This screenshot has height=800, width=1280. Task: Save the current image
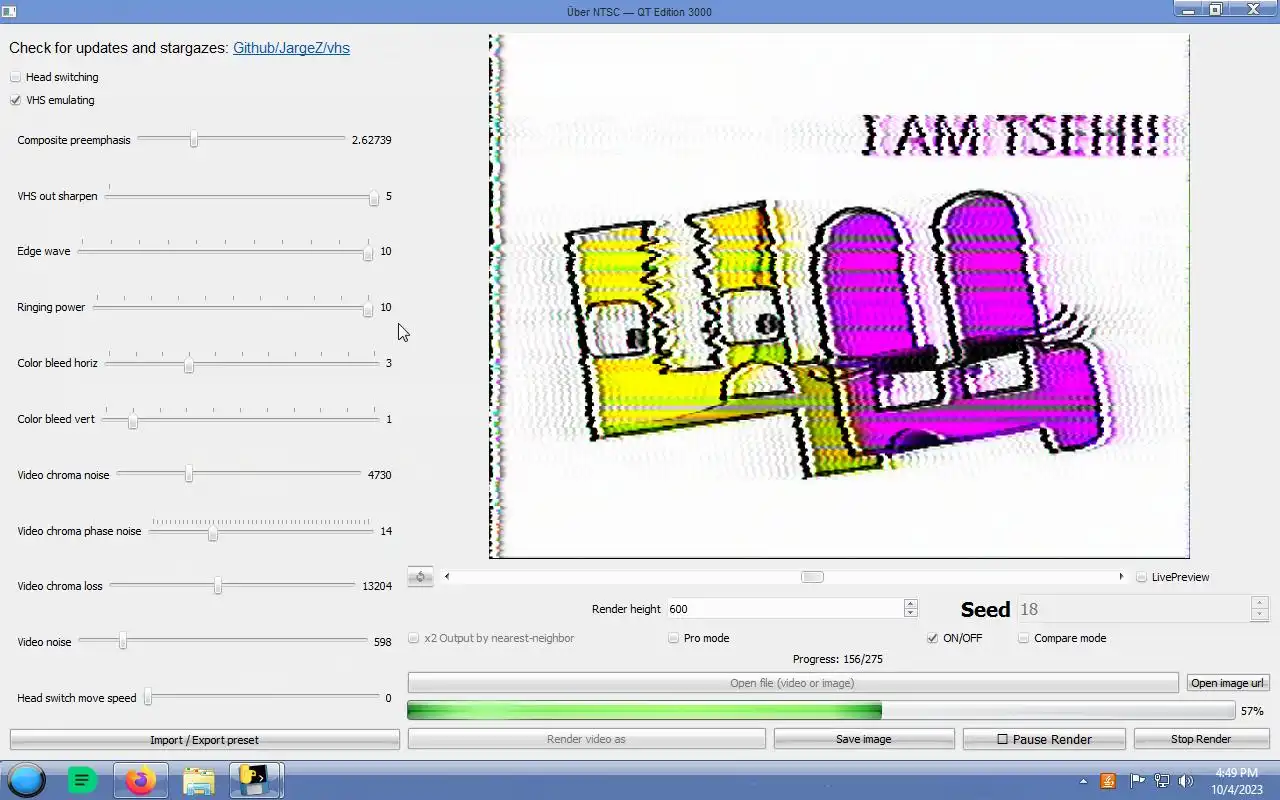tap(863, 739)
